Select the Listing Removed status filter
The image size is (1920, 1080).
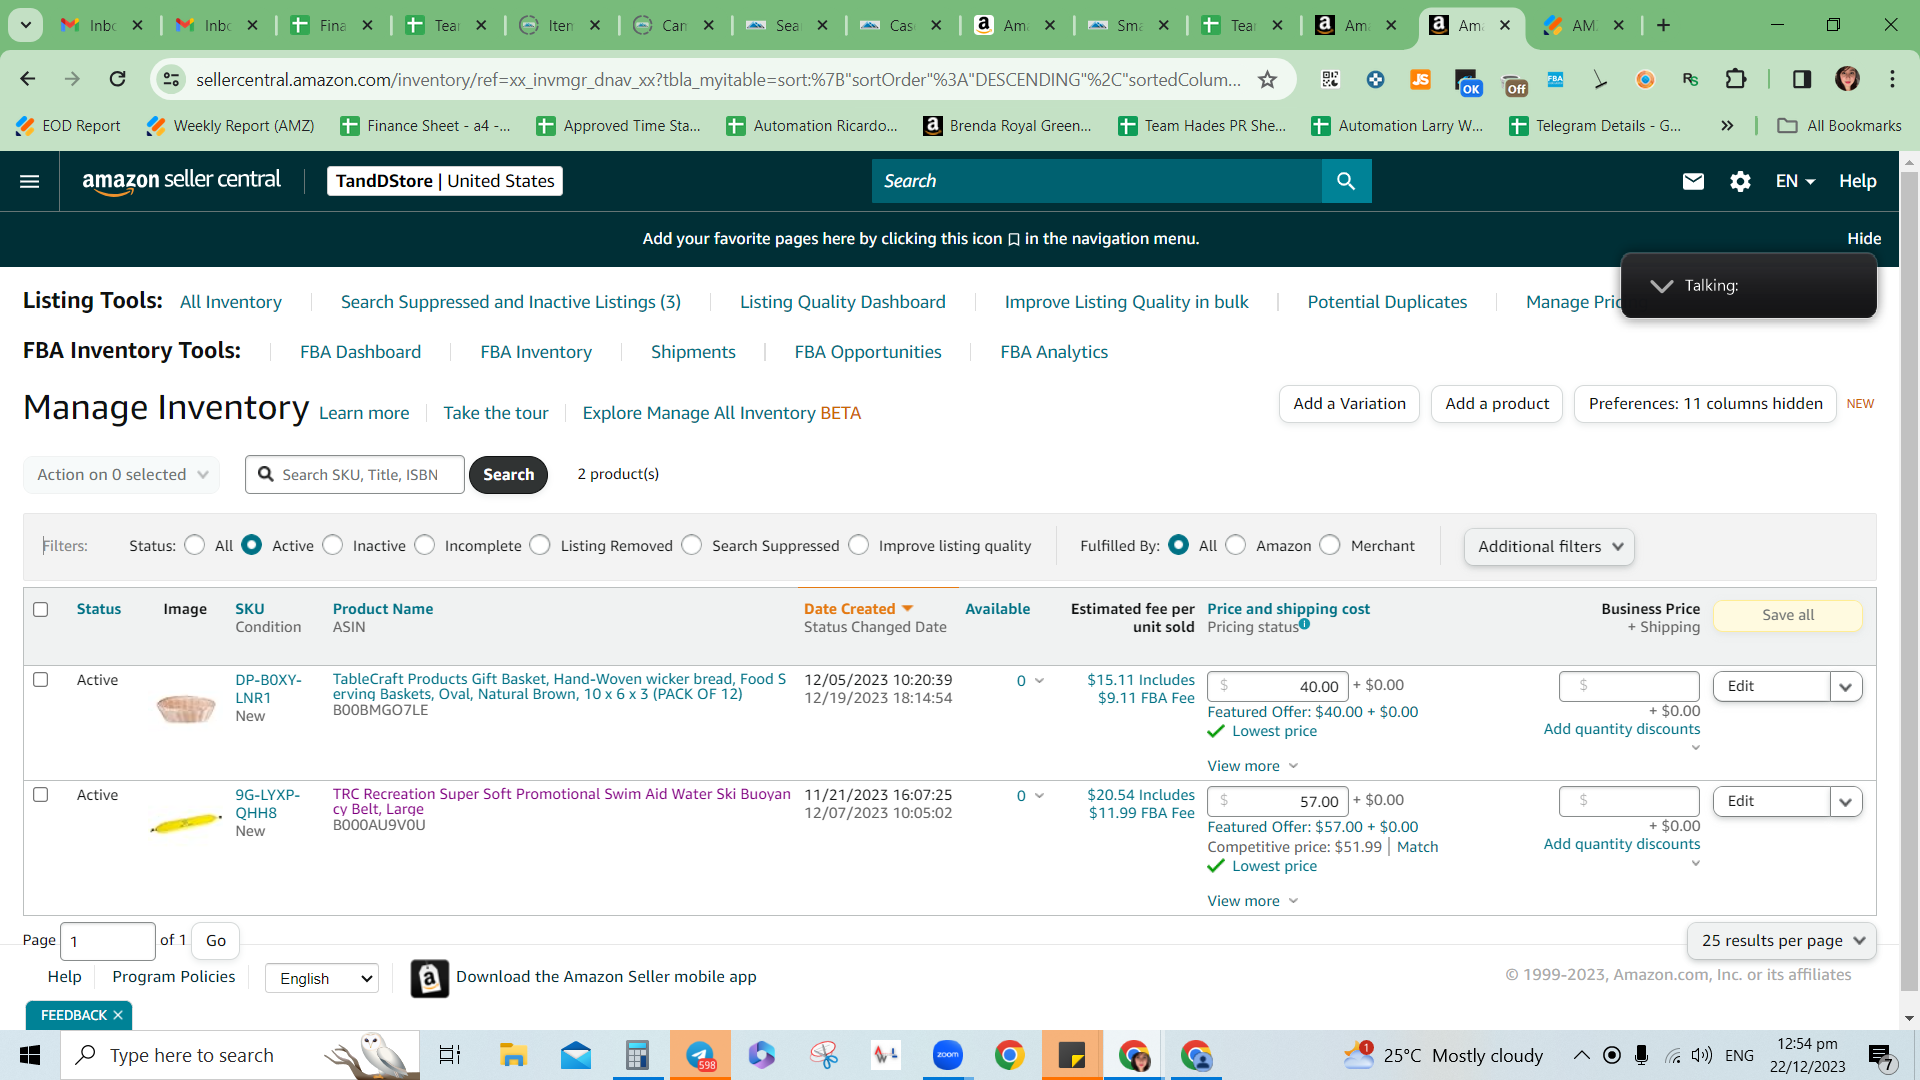(540, 545)
